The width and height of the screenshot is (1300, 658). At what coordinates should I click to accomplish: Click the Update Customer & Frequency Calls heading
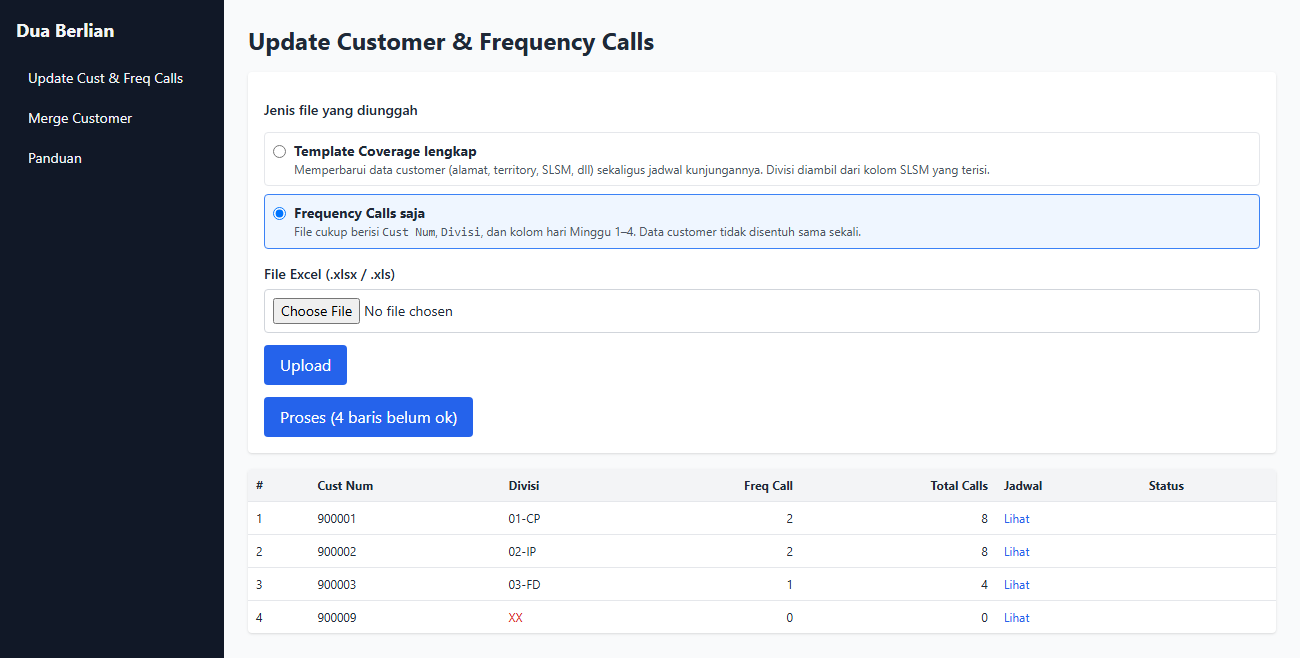pyautogui.click(x=451, y=42)
